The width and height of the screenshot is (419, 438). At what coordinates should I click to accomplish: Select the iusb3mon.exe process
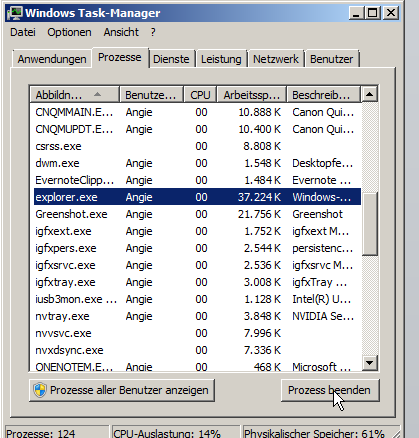pos(197,299)
